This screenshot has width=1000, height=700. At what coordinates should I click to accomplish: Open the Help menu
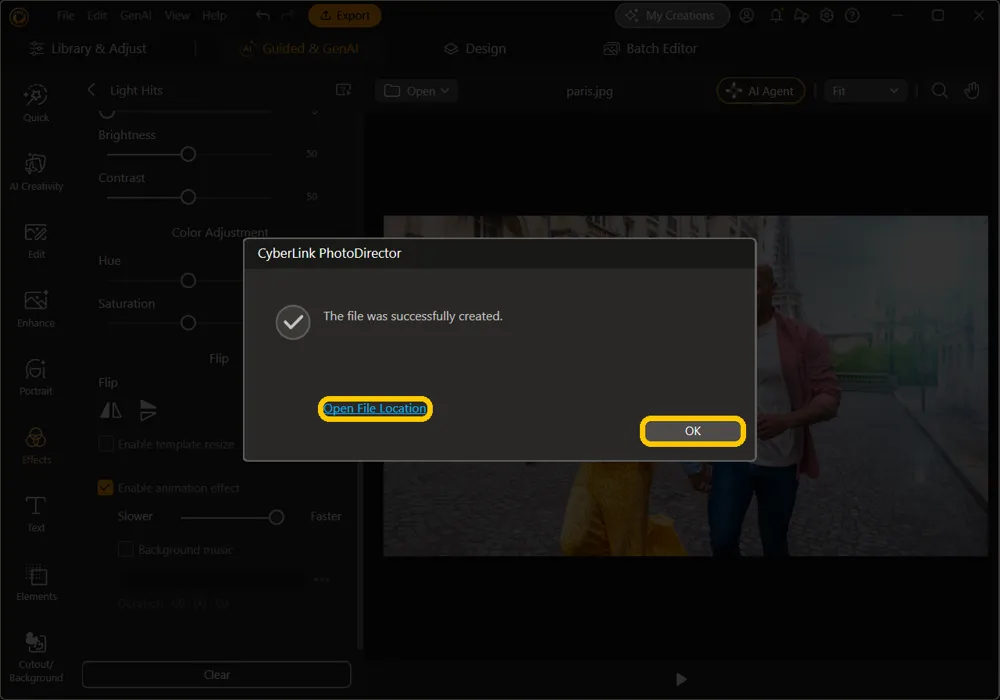pos(214,15)
